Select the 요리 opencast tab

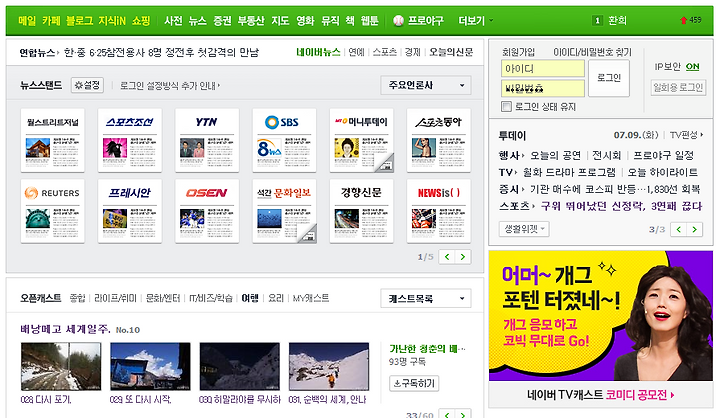276,298
